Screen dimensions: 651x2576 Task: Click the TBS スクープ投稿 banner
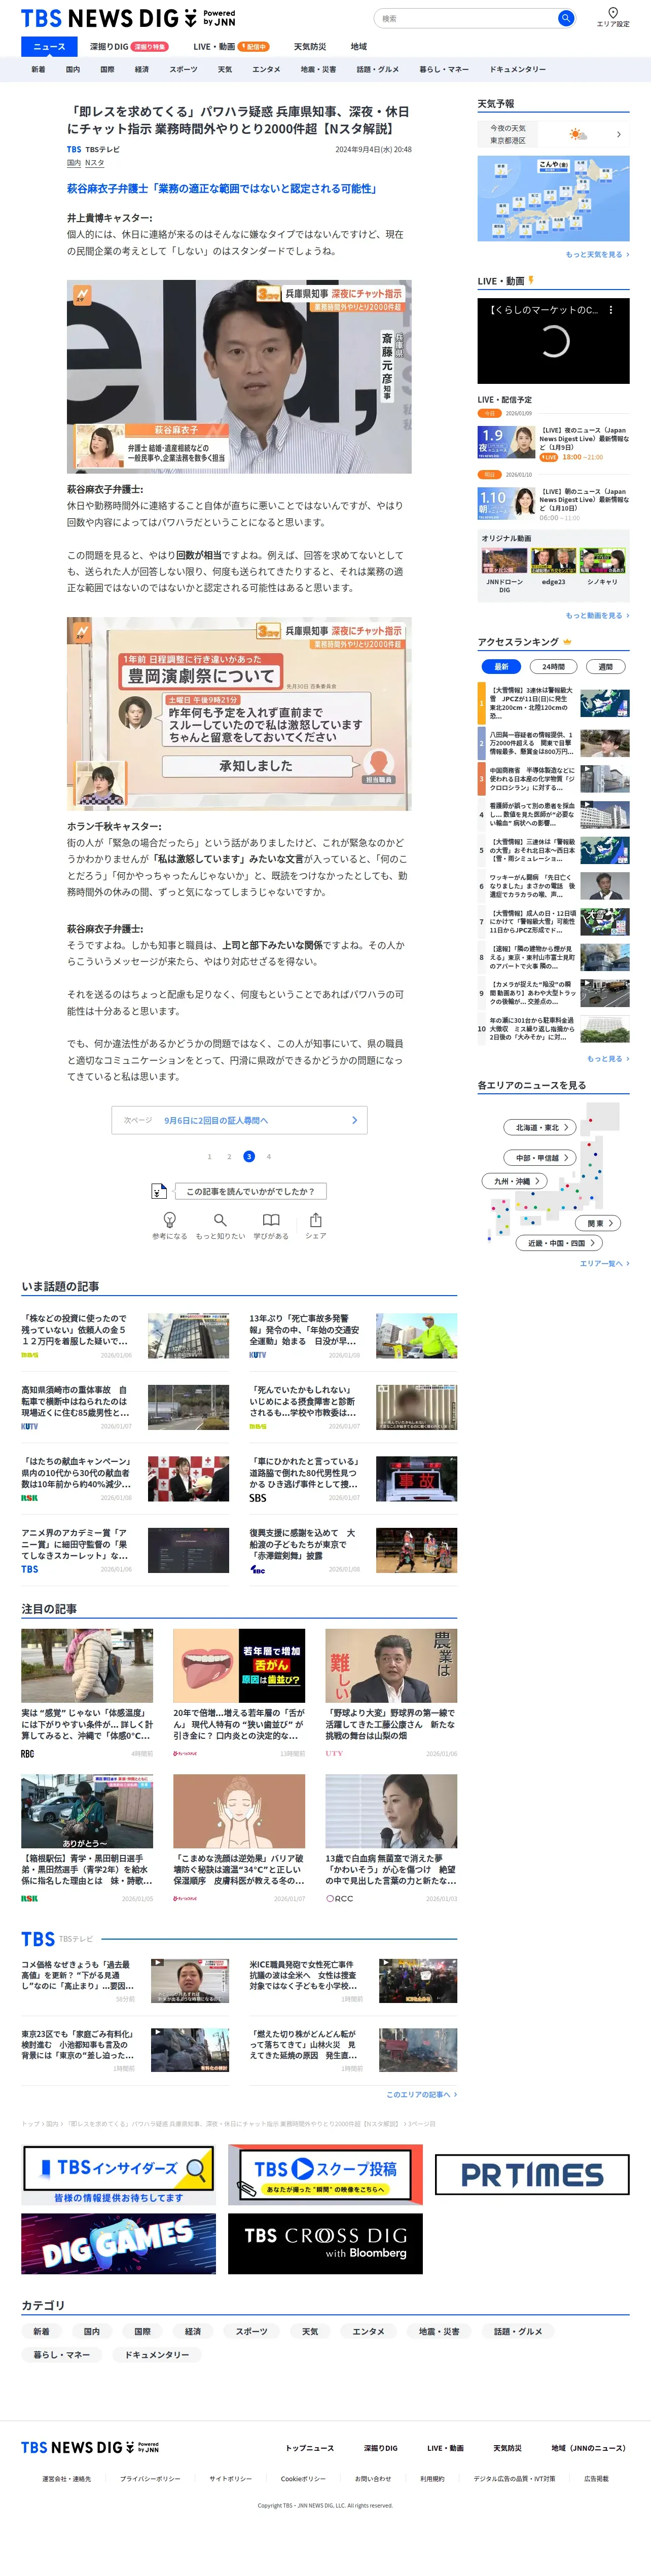pyautogui.click(x=325, y=2175)
